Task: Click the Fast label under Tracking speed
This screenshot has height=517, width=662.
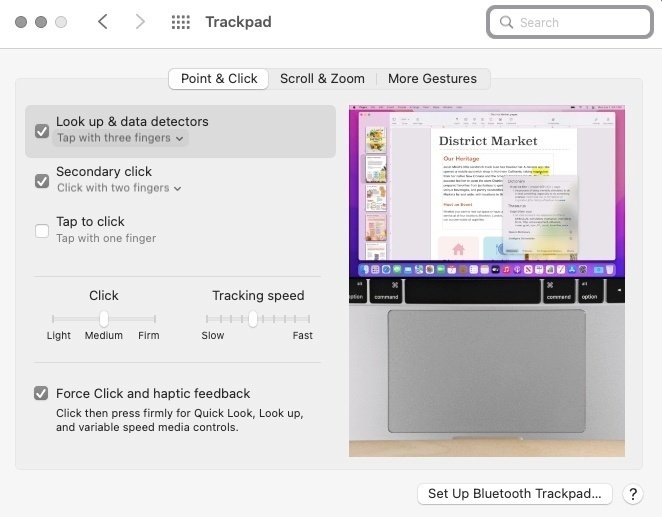Action: (302, 336)
